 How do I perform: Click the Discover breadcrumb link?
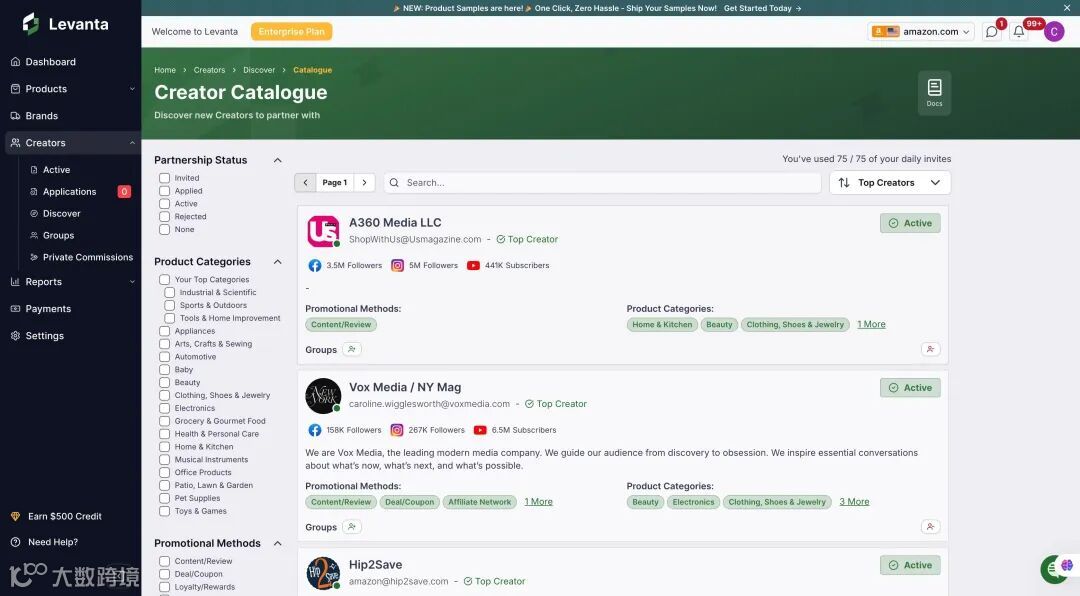click(259, 70)
